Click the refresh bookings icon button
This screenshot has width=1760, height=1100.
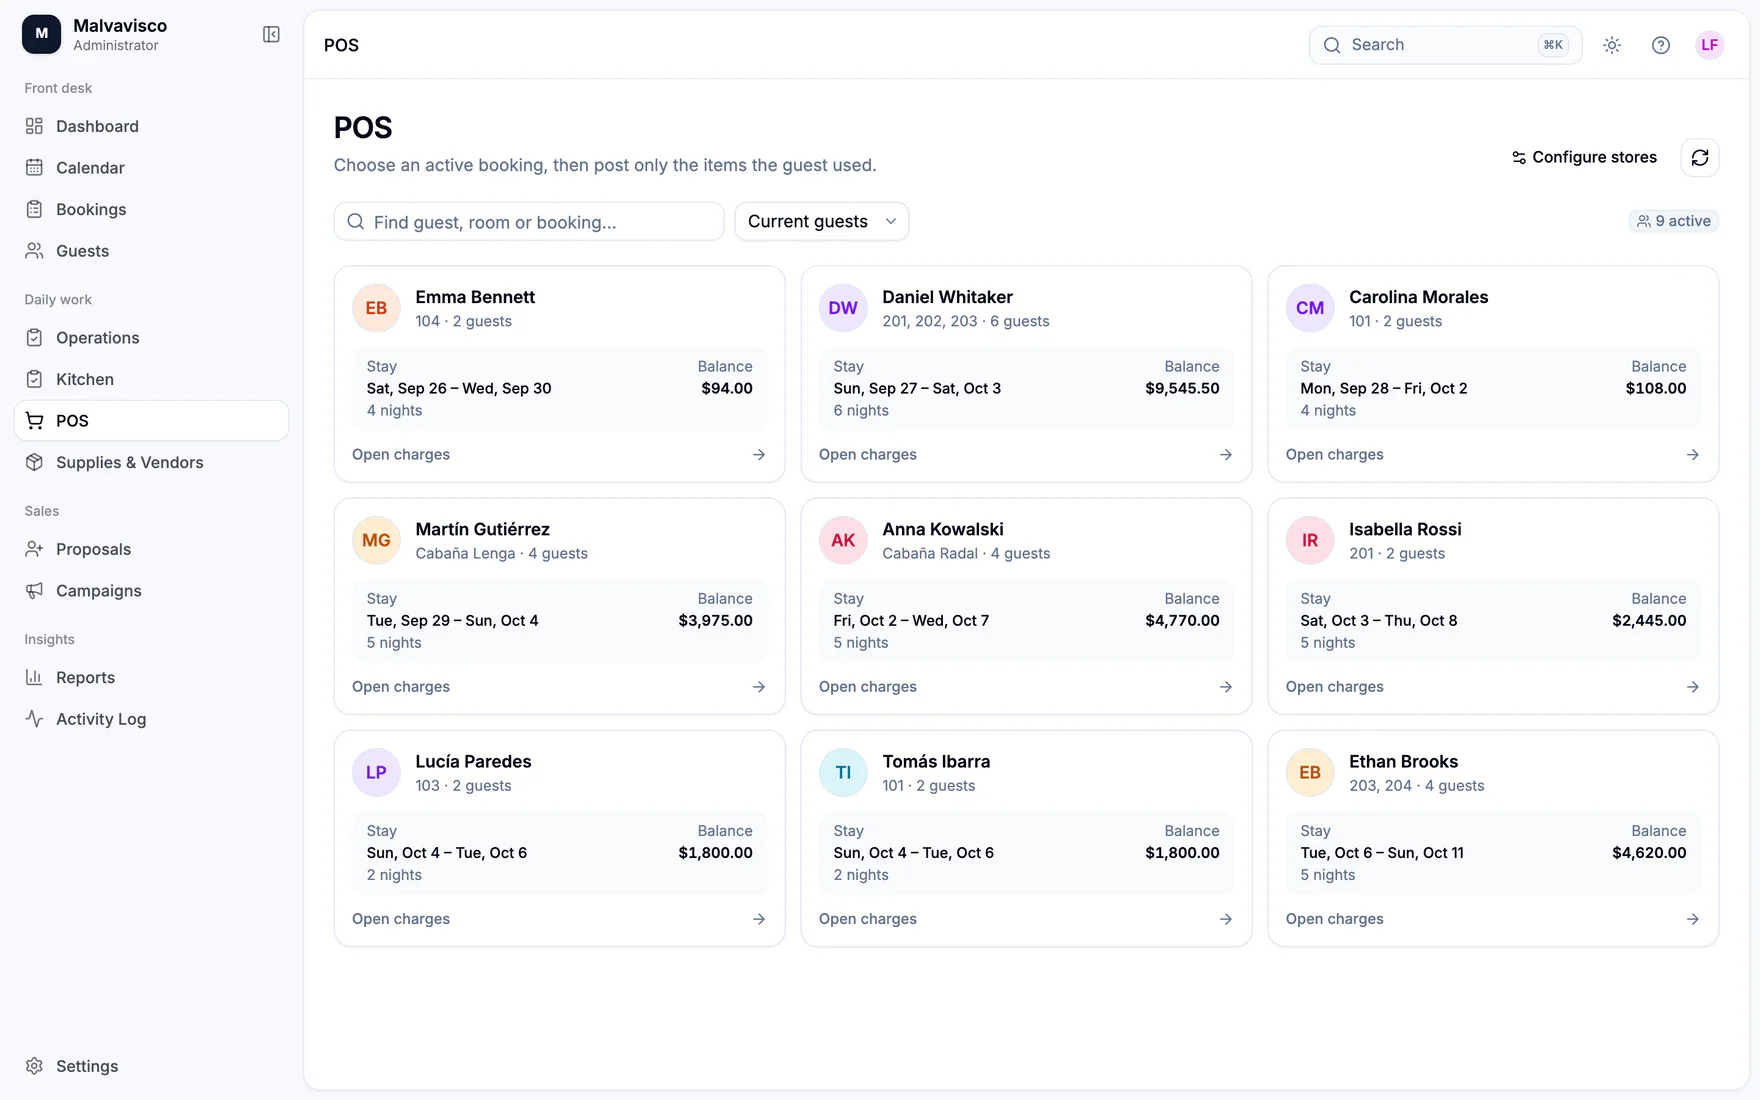(x=1700, y=158)
